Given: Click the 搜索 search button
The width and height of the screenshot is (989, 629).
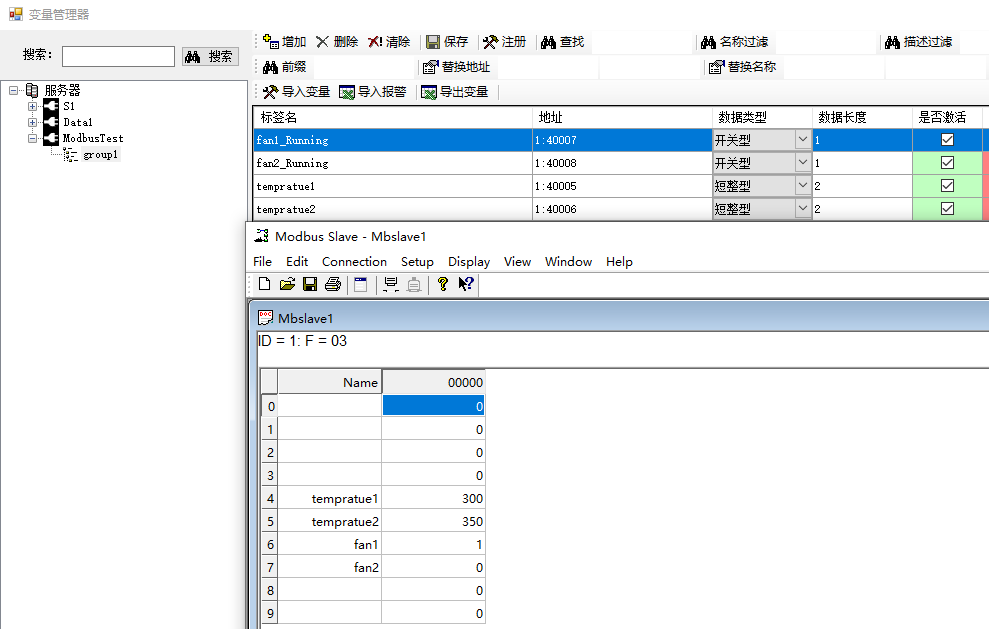Looking at the screenshot, I should click(x=210, y=56).
